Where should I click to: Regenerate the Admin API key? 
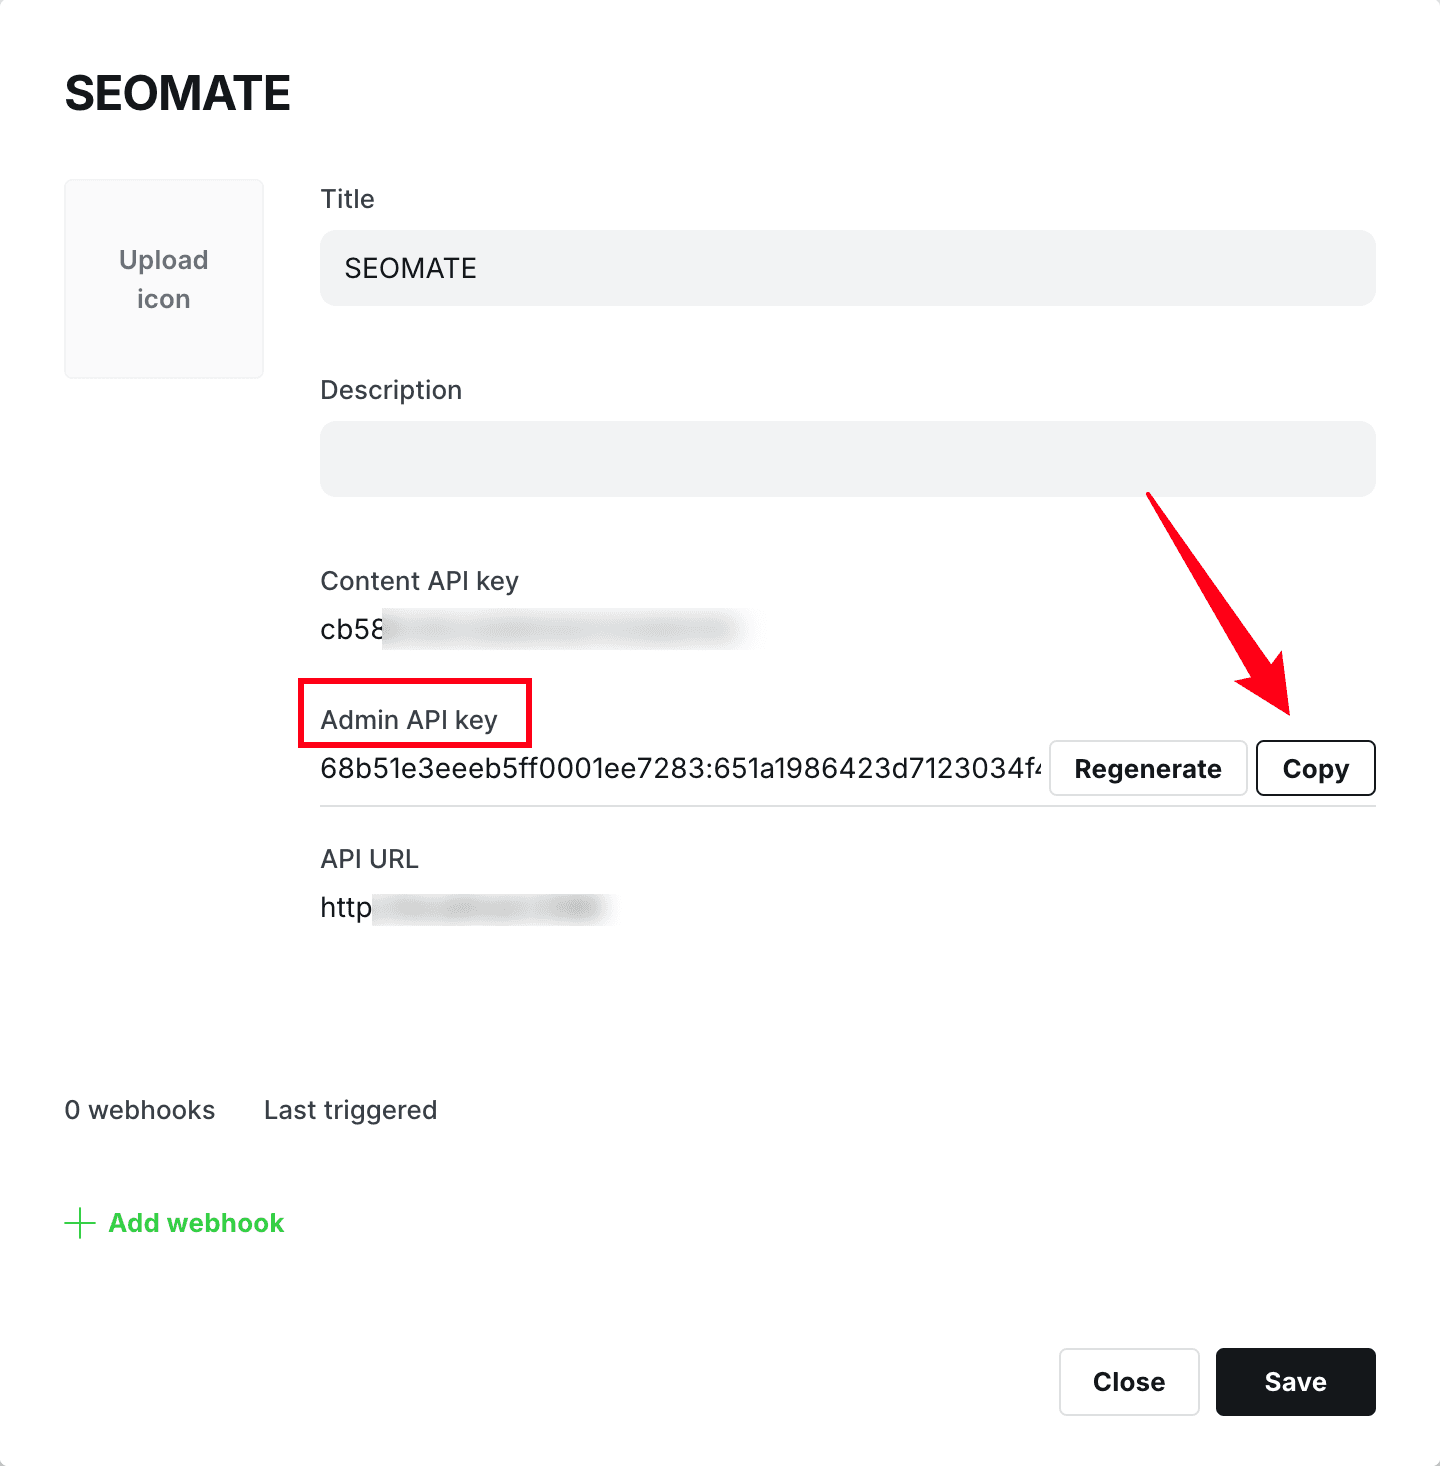[1147, 768]
